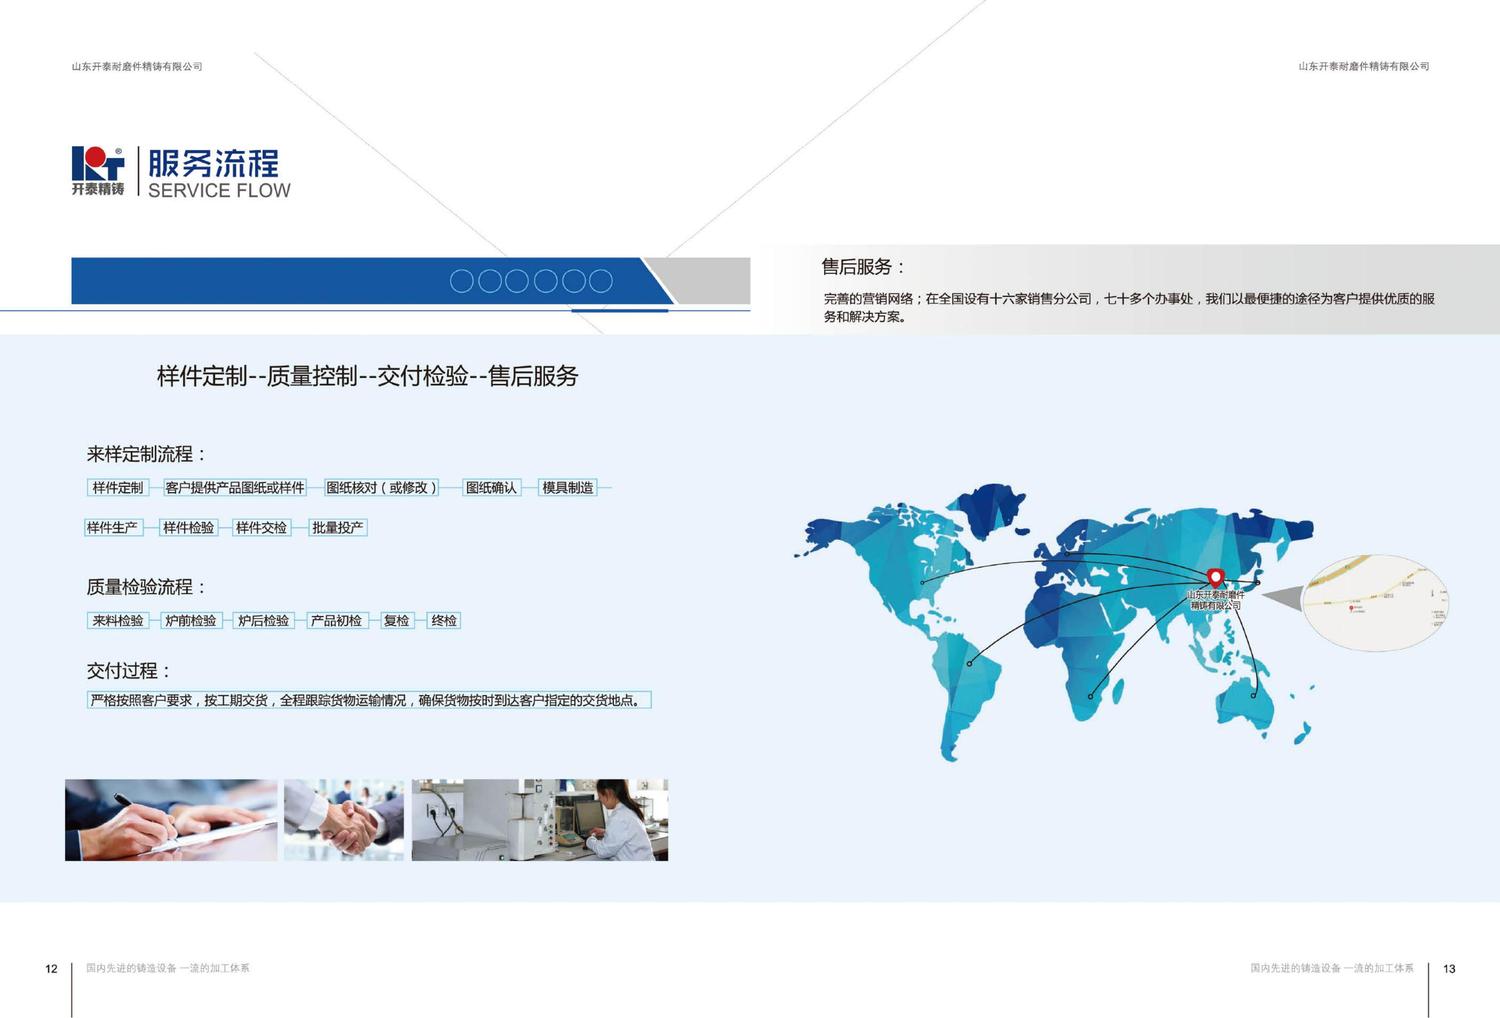The width and height of the screenshot is (1500, 1018).
Task: Click the 炉后检验 step box
Action: pos(264,620)
